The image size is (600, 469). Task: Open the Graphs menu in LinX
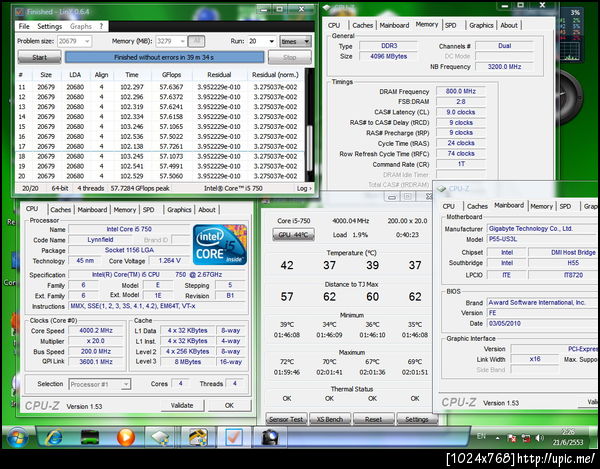[81, 26]
